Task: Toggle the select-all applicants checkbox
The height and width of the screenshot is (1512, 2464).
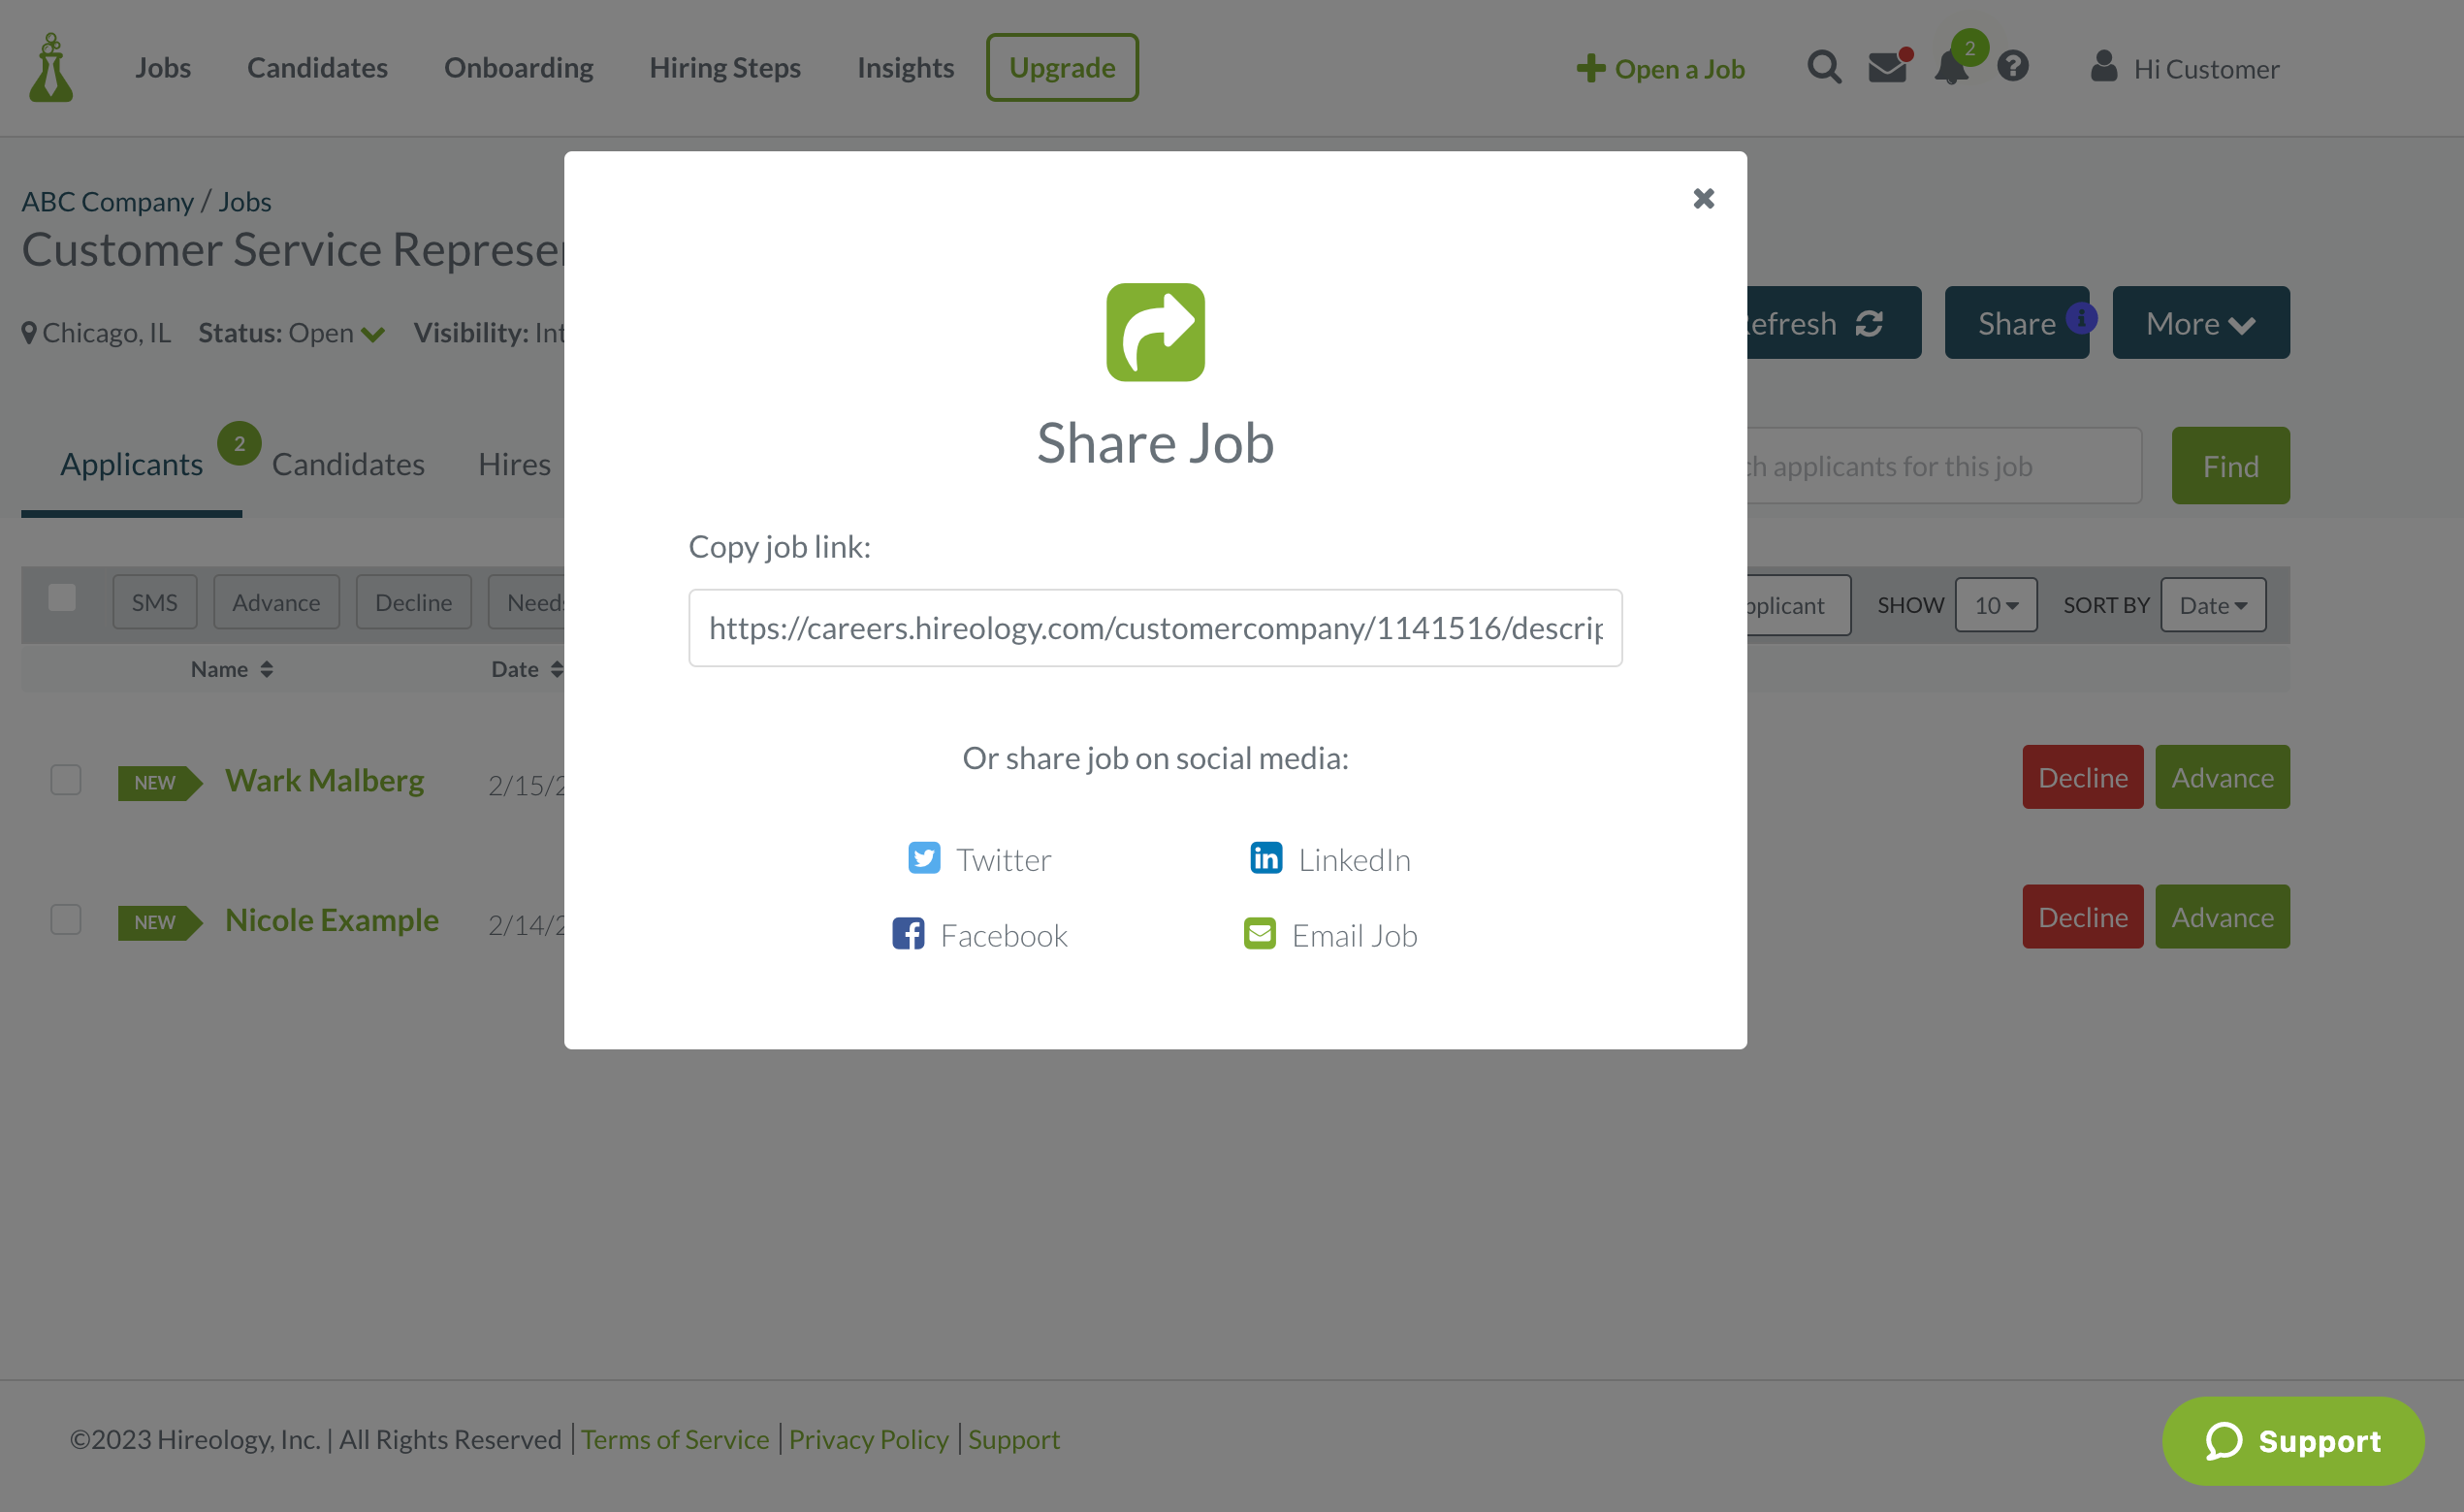Action: pyautogui.click(x=62, y=598)
